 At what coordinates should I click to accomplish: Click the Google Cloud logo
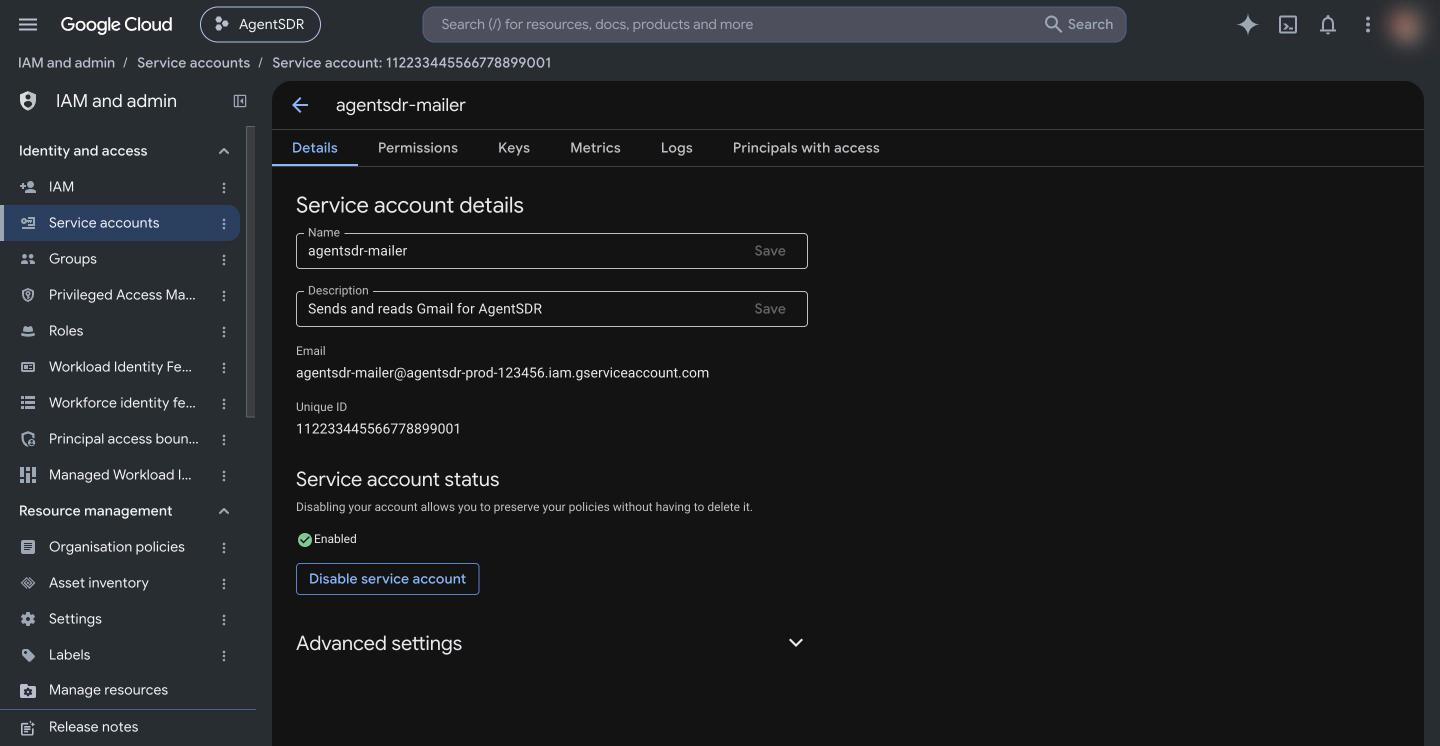coord(116,24)
